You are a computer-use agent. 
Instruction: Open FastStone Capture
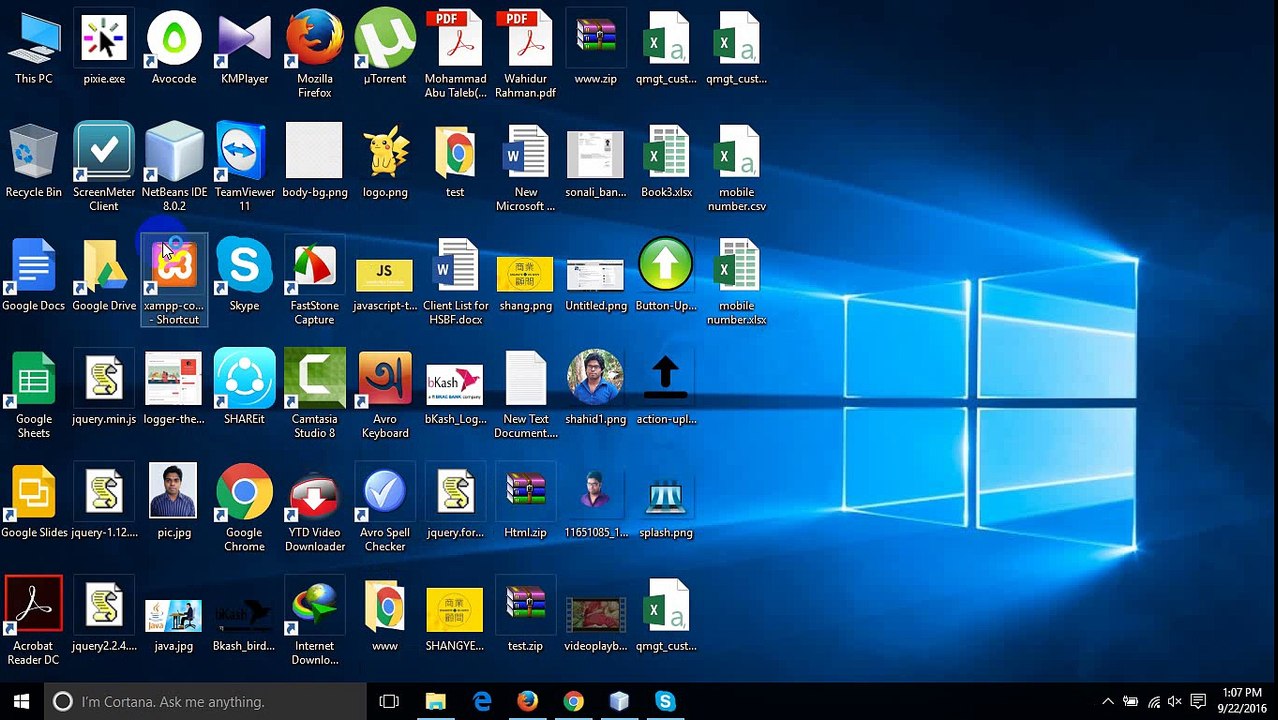(314, 281)
